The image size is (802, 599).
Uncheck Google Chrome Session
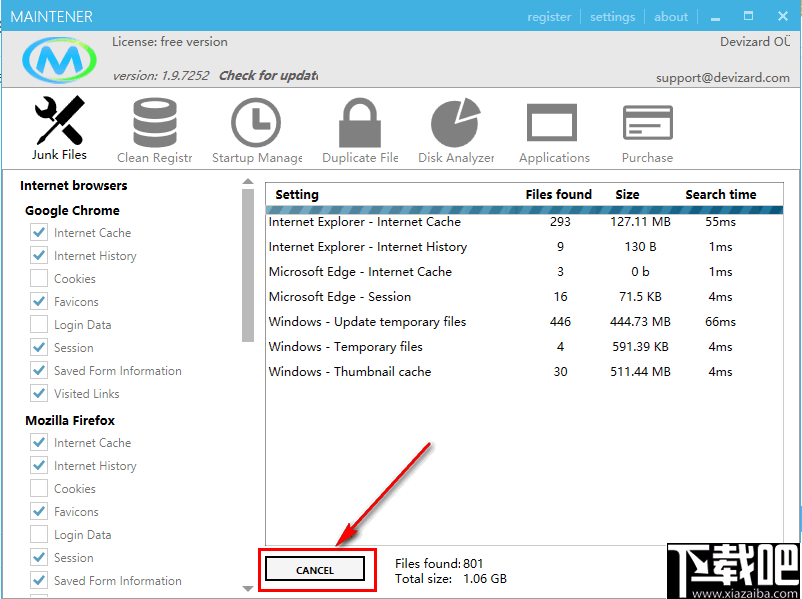[39, 347]
